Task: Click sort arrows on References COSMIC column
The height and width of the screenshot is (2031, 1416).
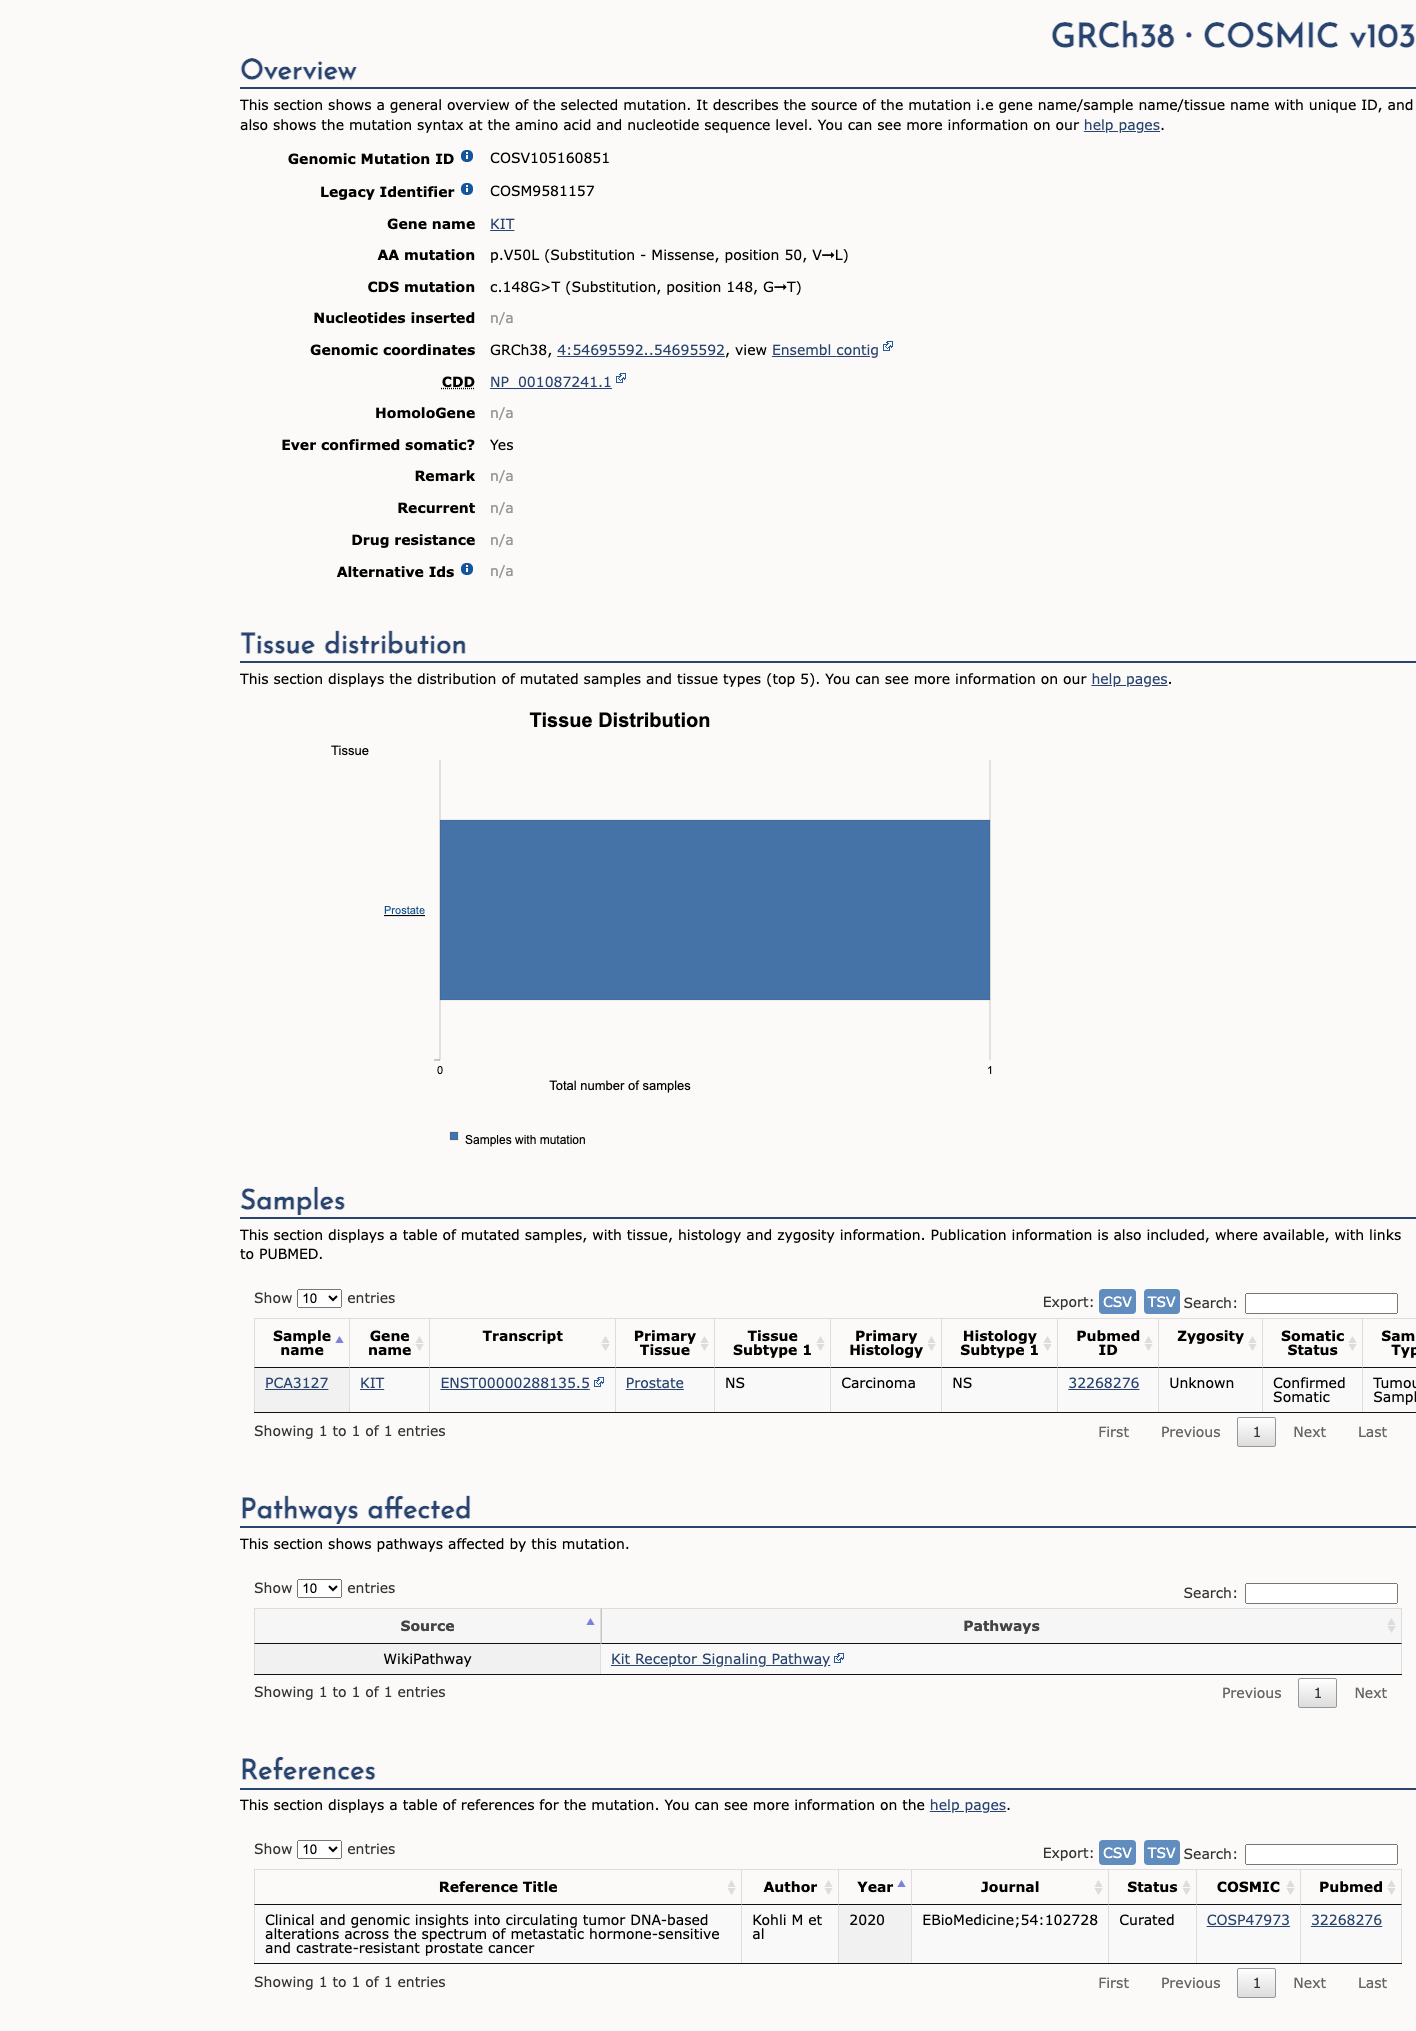Action: tap(1290, 1887)
